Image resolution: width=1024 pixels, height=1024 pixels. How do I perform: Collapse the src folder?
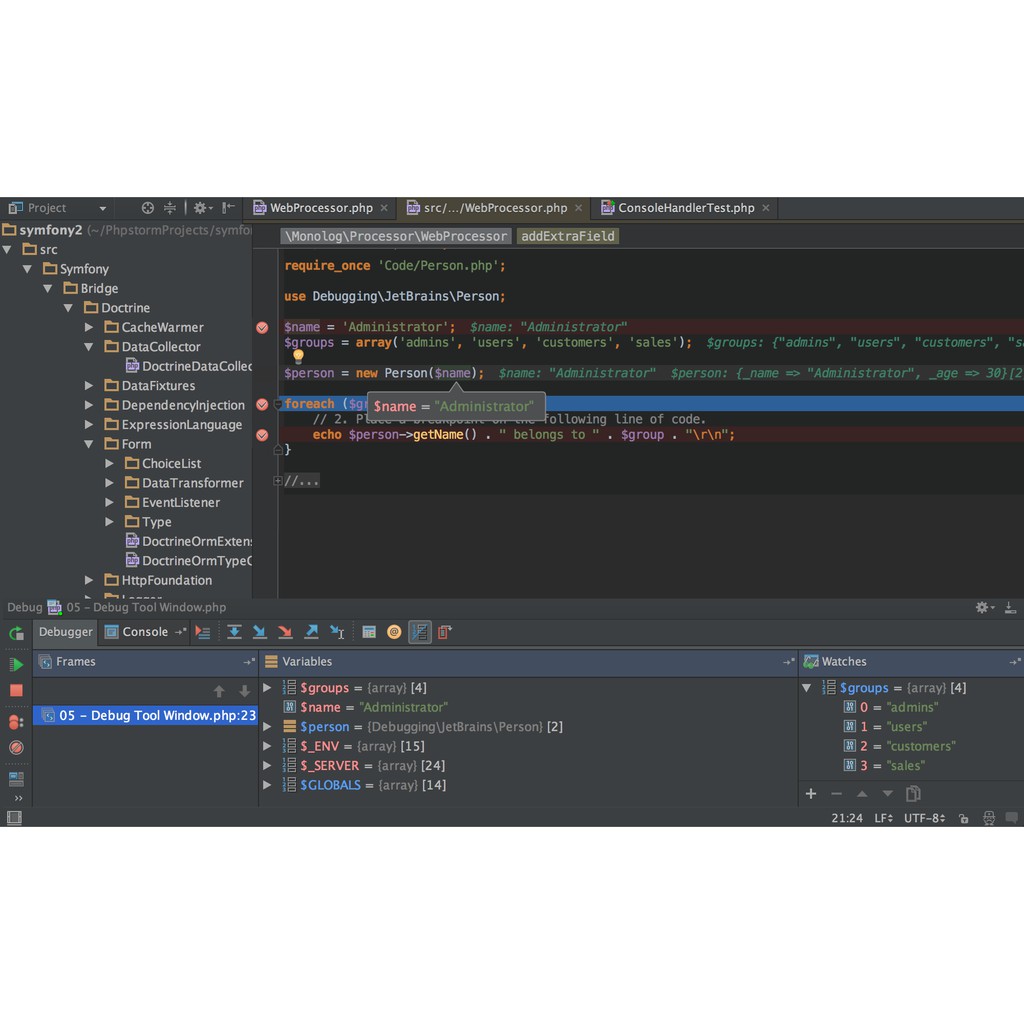click(7, 249)
